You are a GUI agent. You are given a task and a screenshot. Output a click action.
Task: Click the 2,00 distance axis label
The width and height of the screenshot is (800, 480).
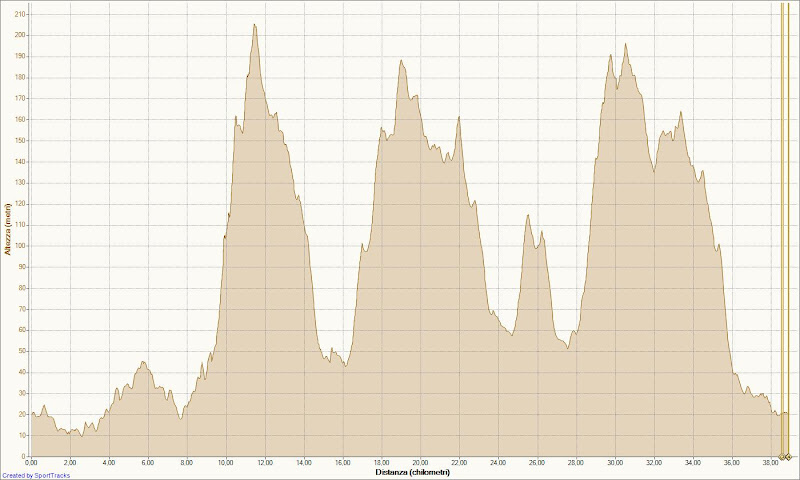[x=70, y=463]
